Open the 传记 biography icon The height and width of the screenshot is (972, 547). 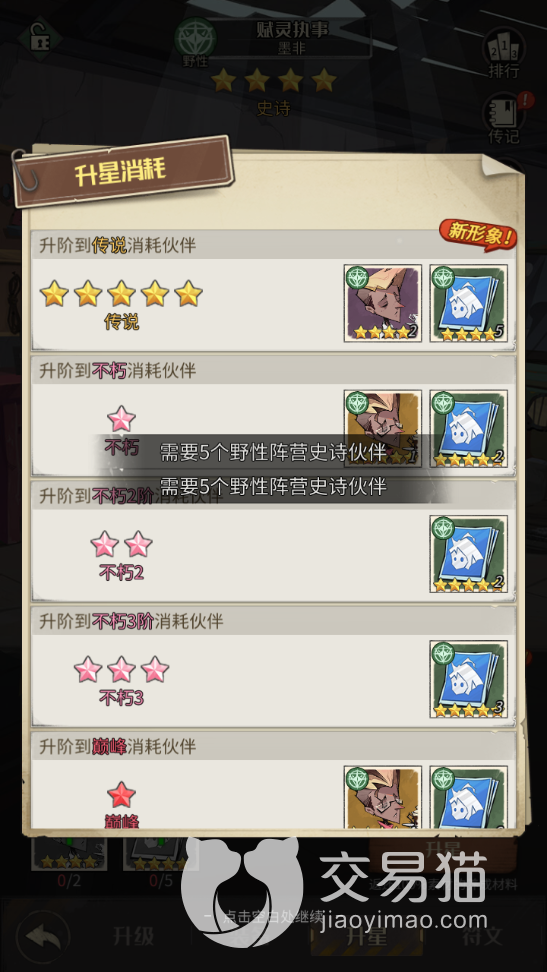[x=504, y=118]
